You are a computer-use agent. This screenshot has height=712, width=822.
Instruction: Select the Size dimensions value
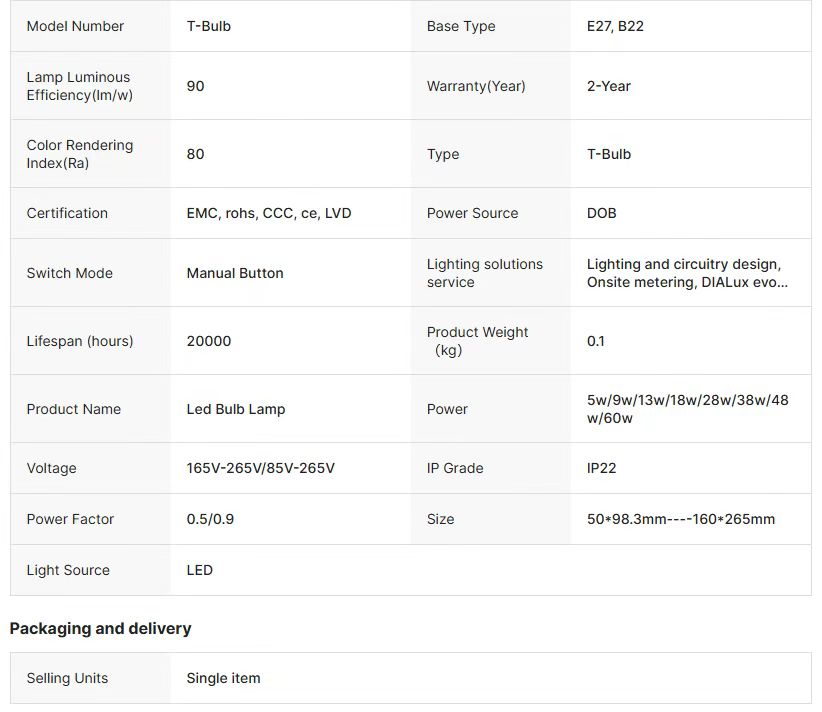(x=680, y=519)
